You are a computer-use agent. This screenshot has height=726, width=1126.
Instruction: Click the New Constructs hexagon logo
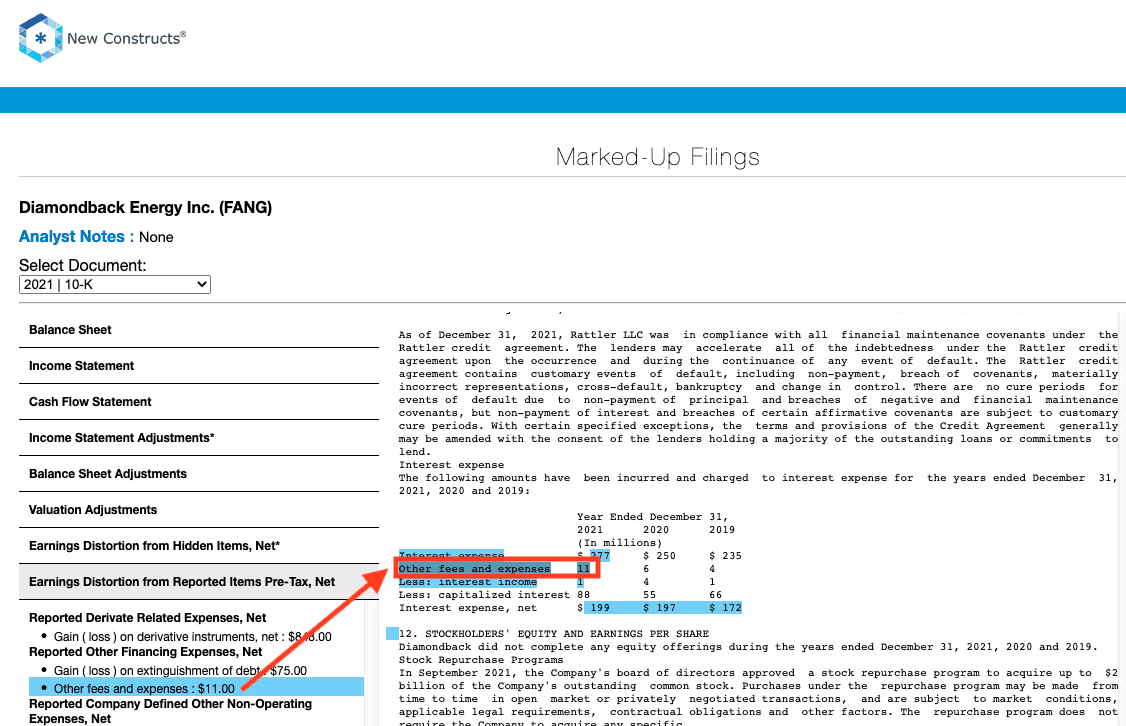(40, 38)
